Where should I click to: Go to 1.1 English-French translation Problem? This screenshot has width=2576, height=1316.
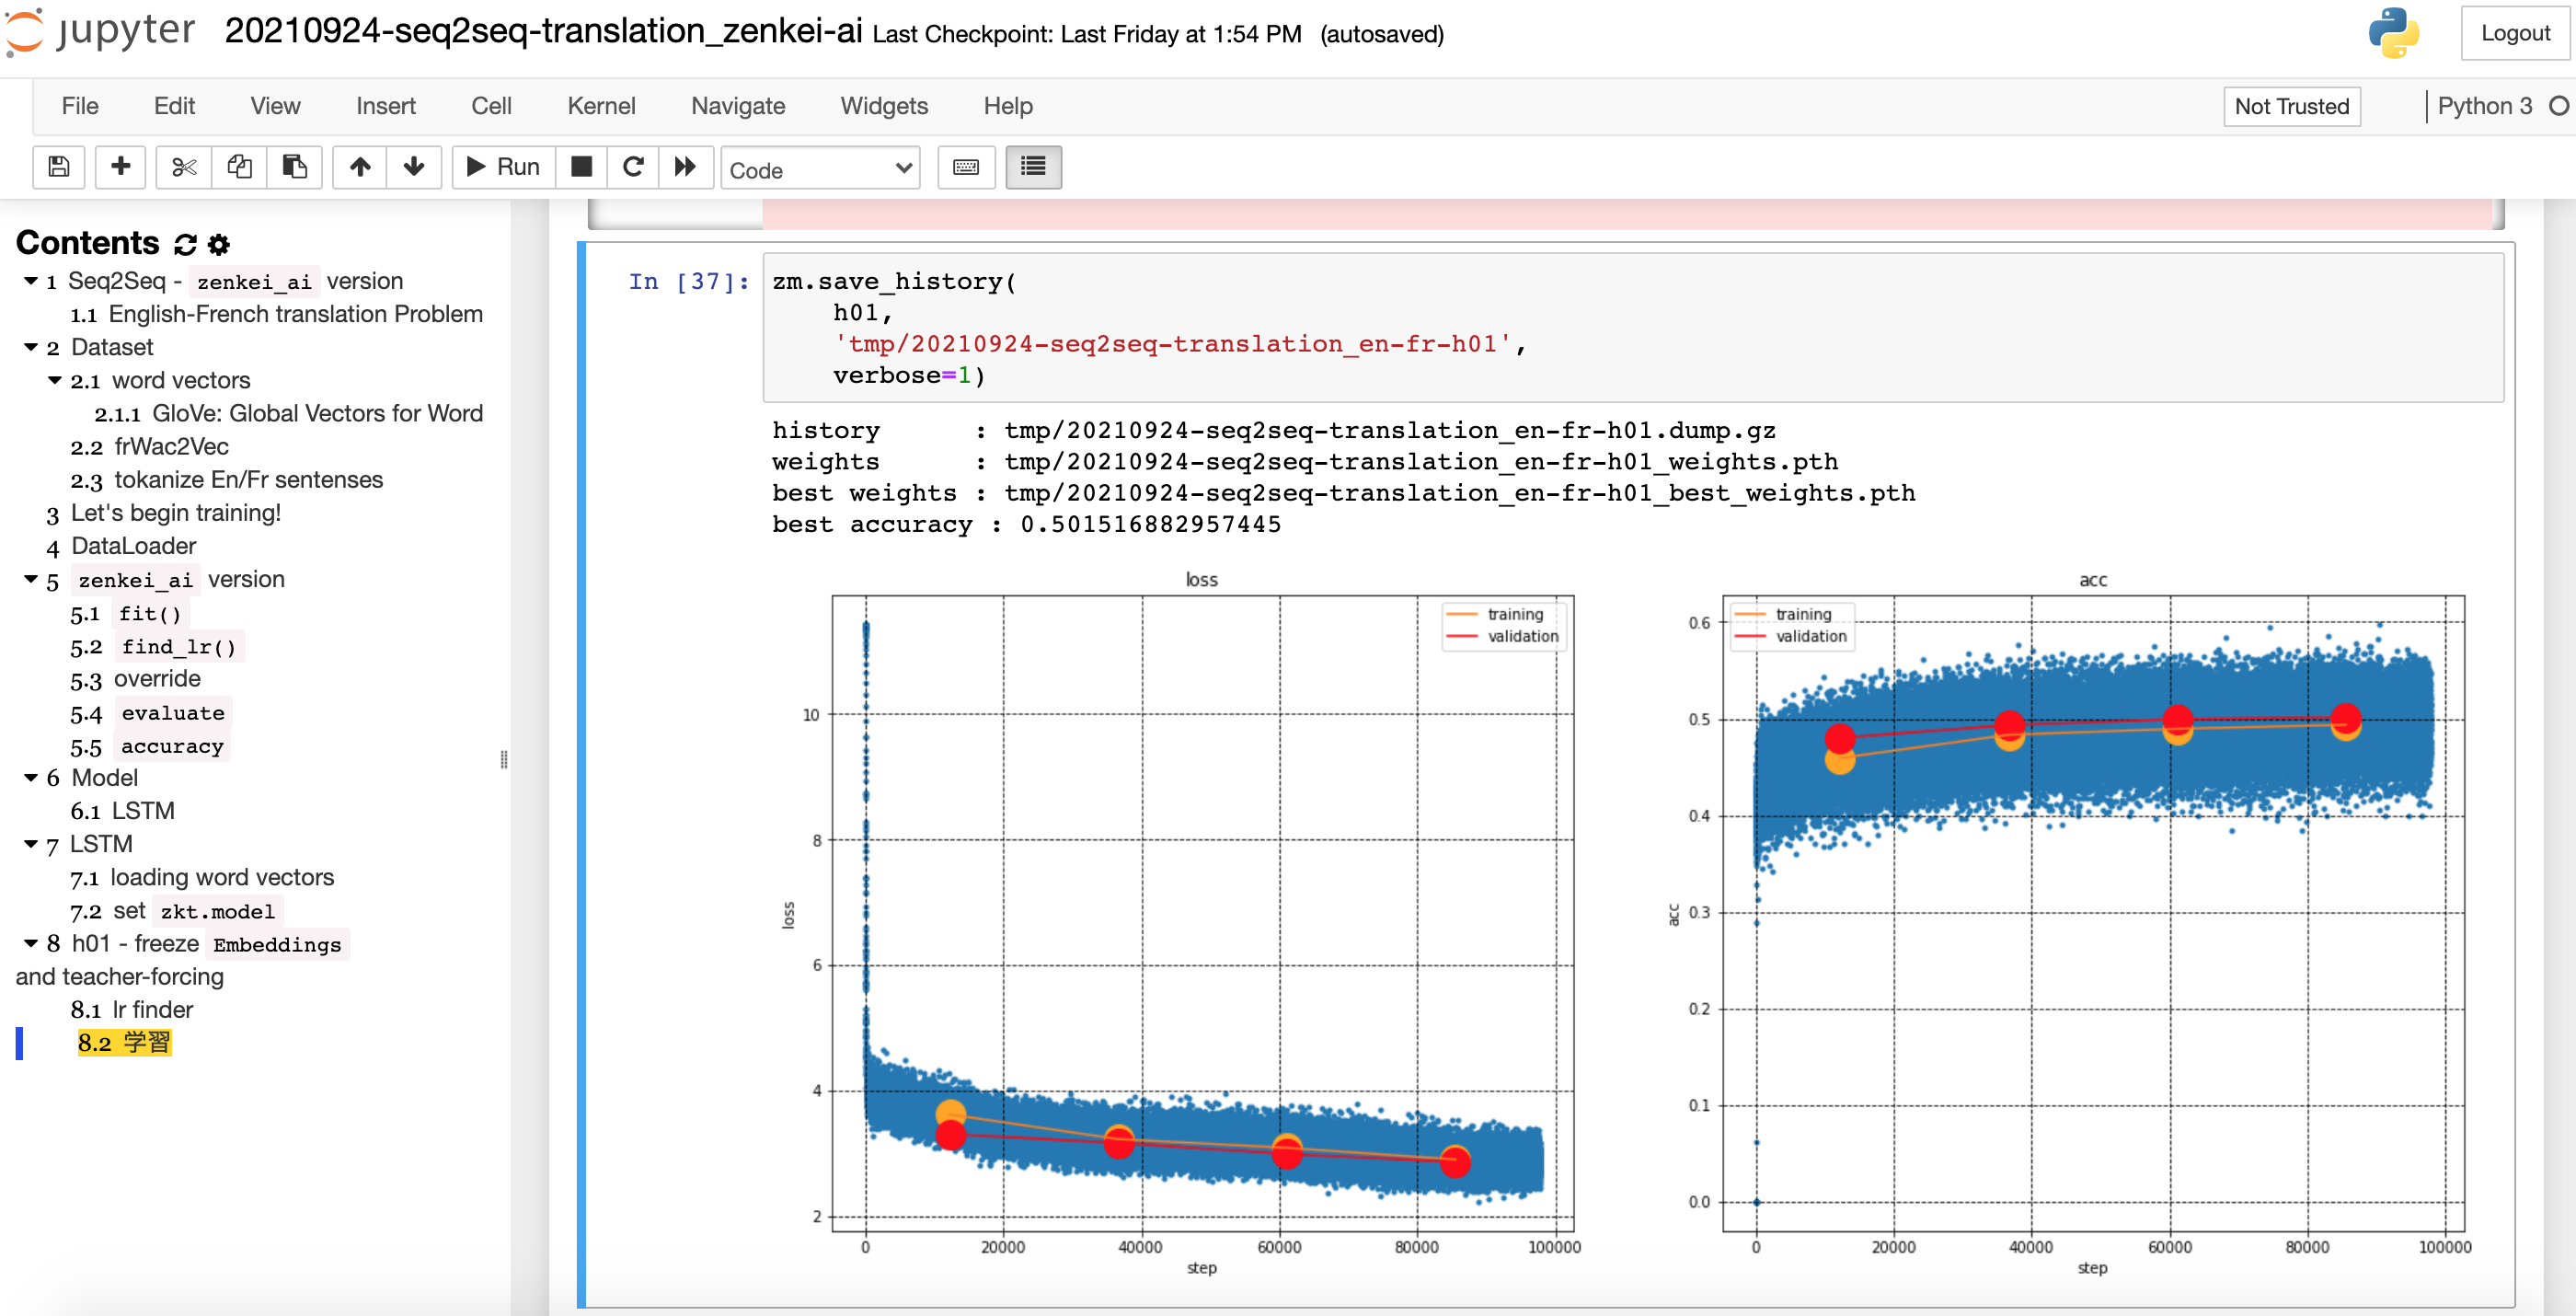(277, 314)
